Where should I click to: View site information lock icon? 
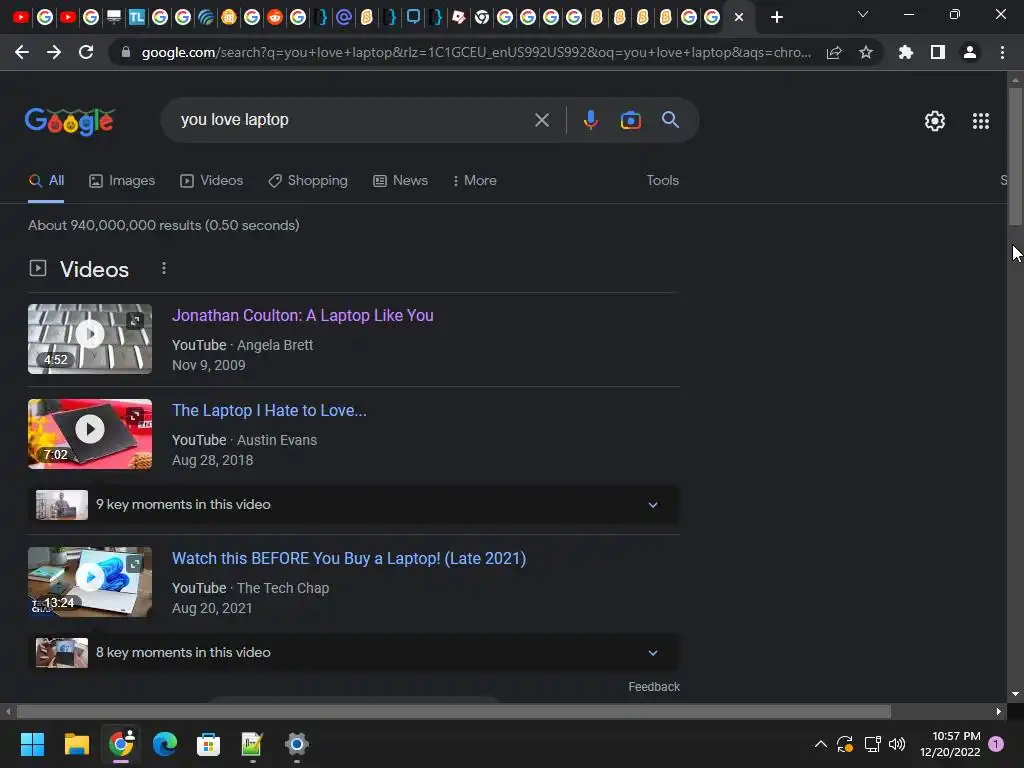click(125, 52)
